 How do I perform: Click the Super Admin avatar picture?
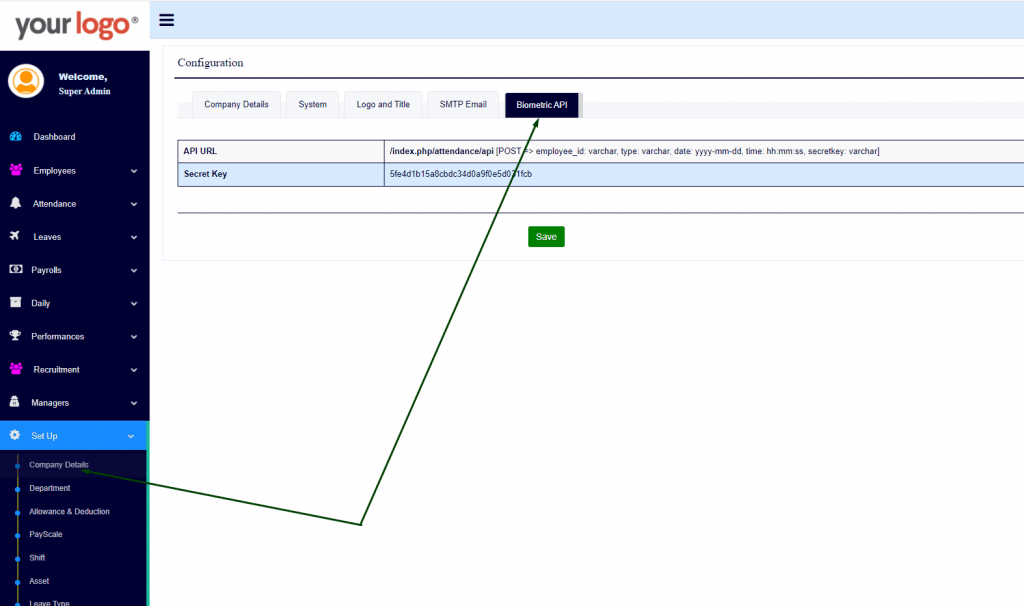(x=26, y=81)
